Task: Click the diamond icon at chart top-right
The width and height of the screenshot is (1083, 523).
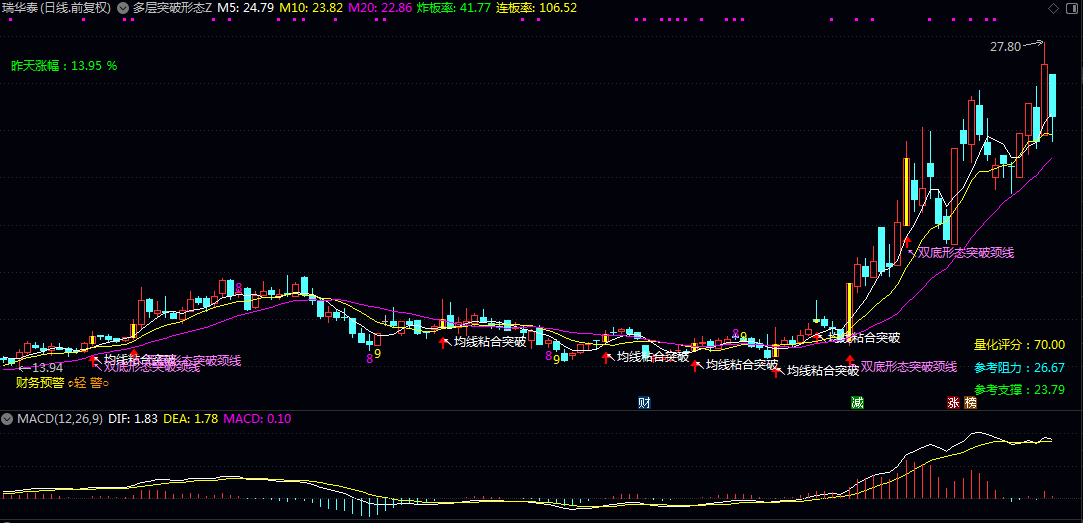Action: click(x=1053, y=8)
